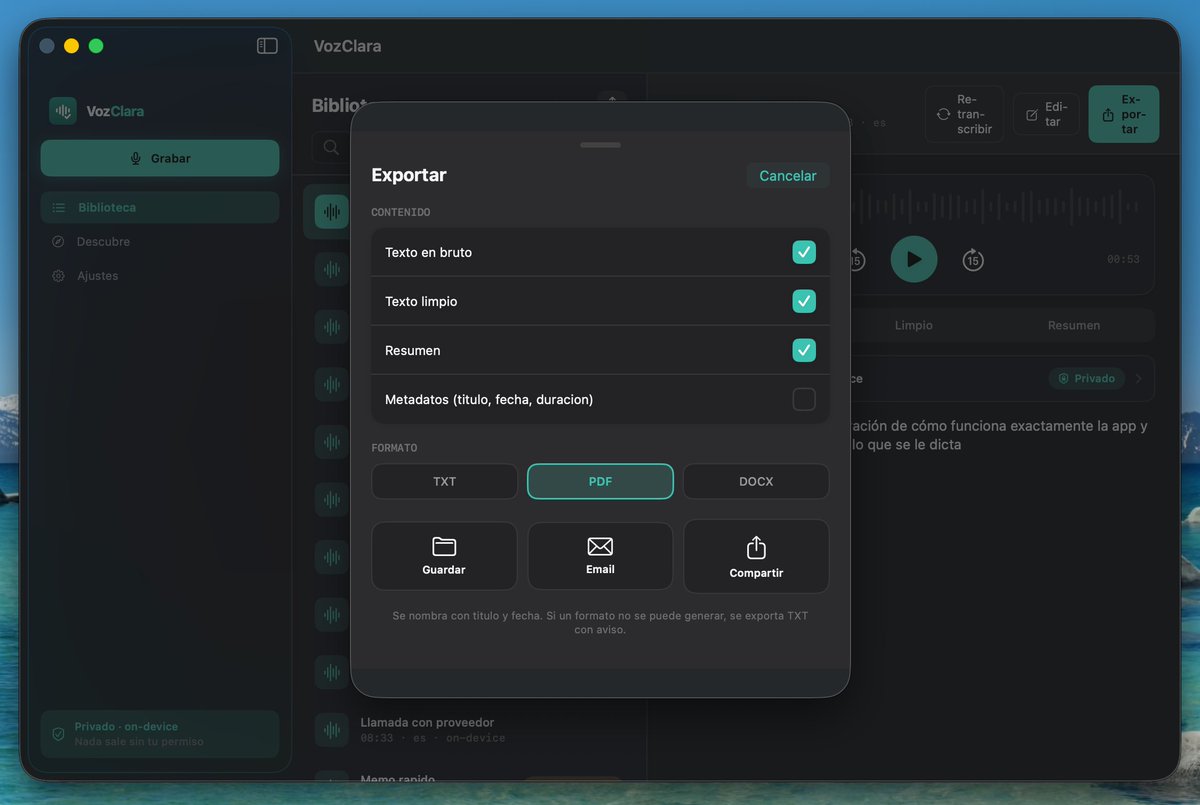Select PDF format
This screenshot has width=1200, height=805.
pos(600,481)
